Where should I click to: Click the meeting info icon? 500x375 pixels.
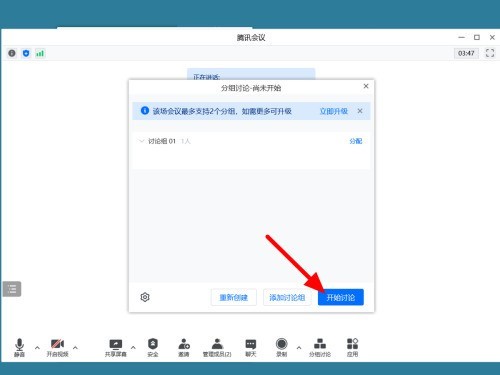tap(12, 53)
